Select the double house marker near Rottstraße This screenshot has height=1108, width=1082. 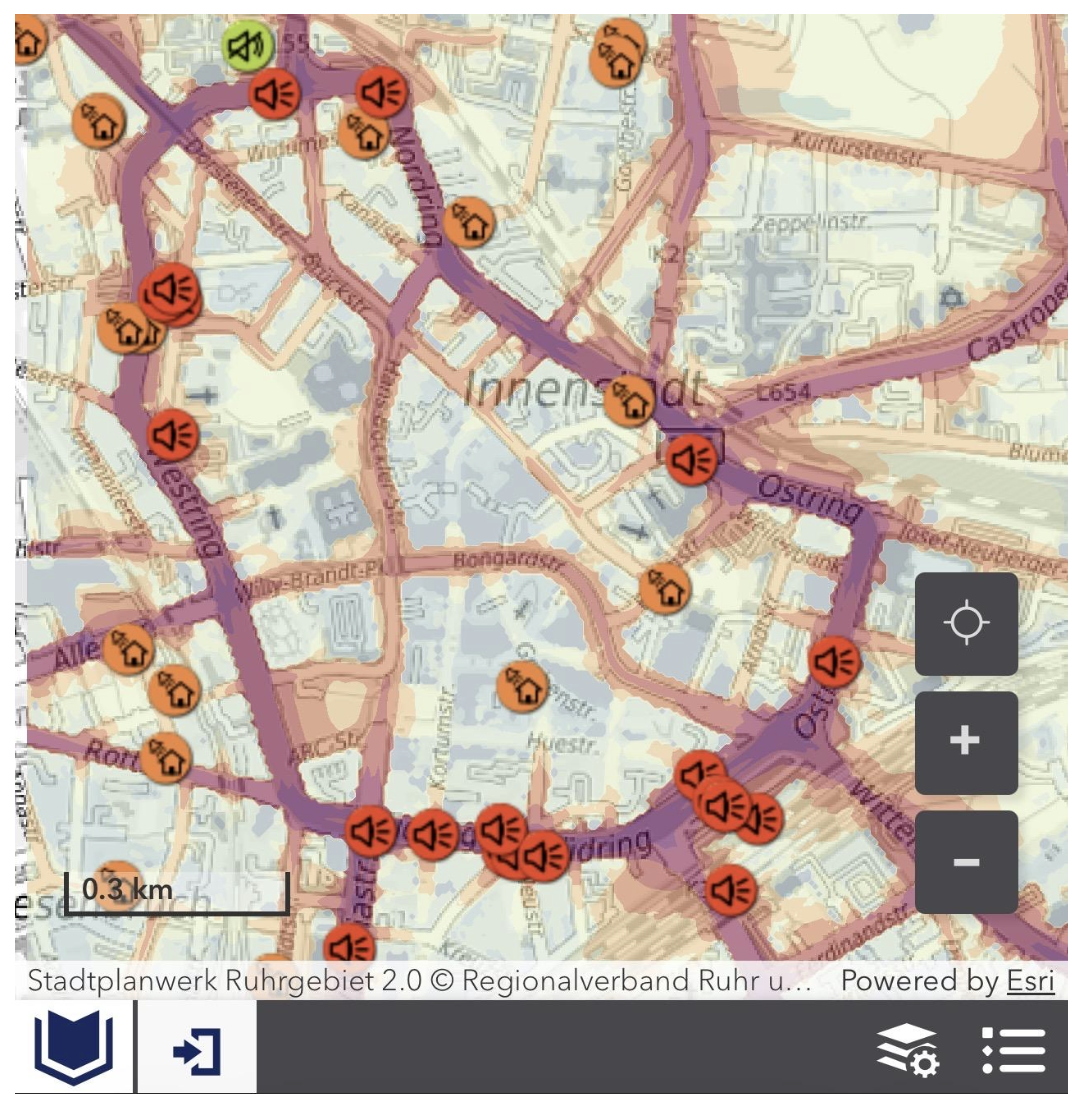coord(167,757)
